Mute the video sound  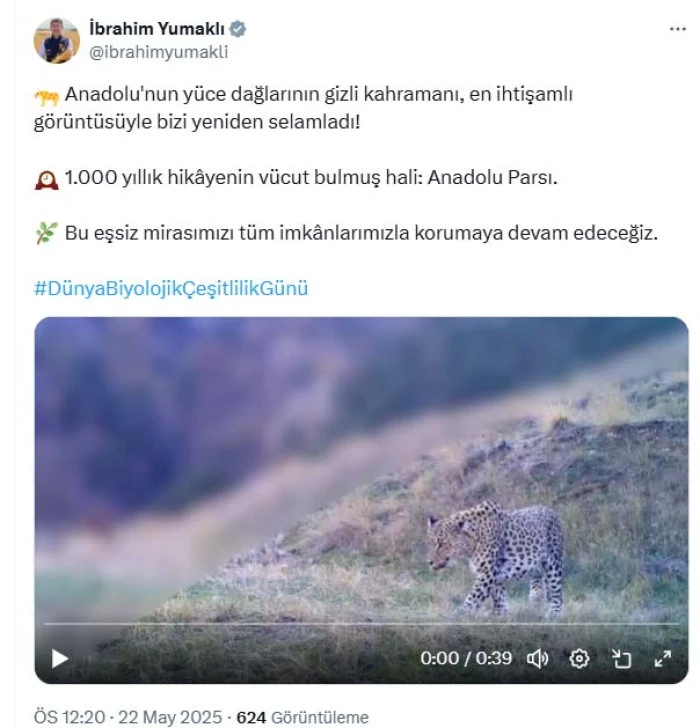(538, 658)
